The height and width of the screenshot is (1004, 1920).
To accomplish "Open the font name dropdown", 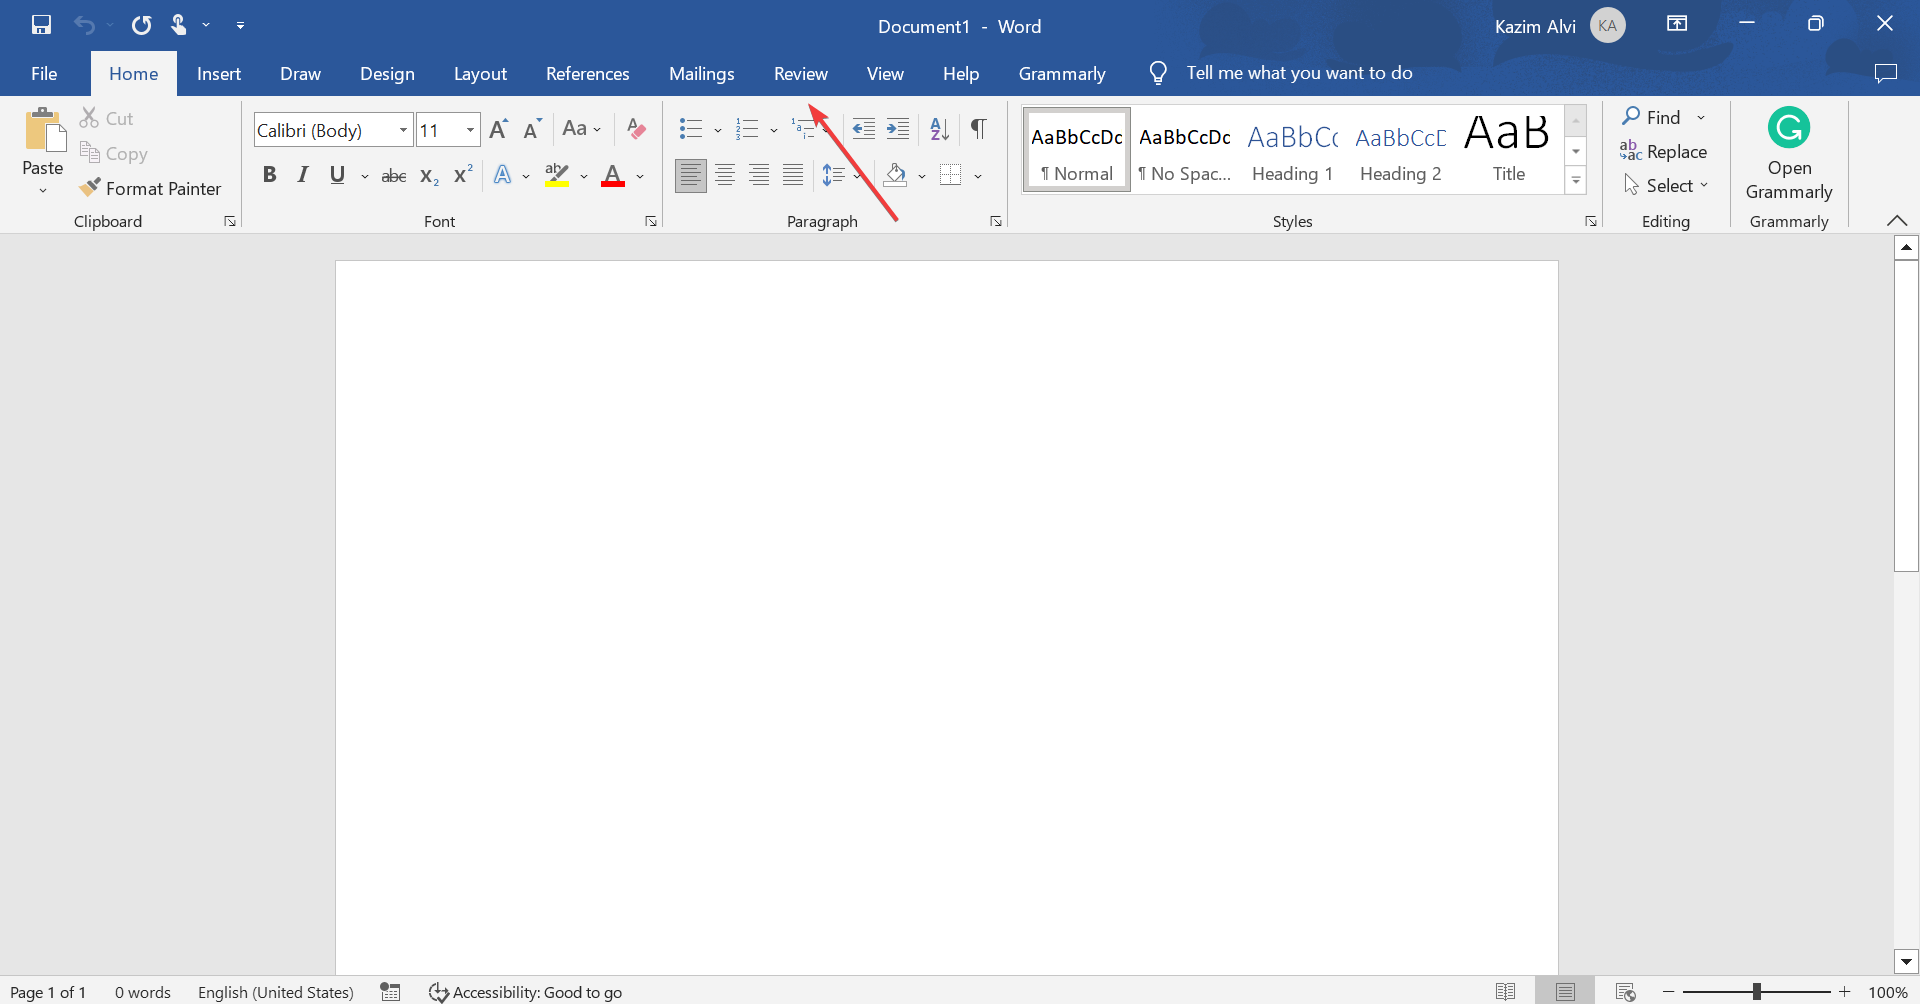I will click(404, 129).
